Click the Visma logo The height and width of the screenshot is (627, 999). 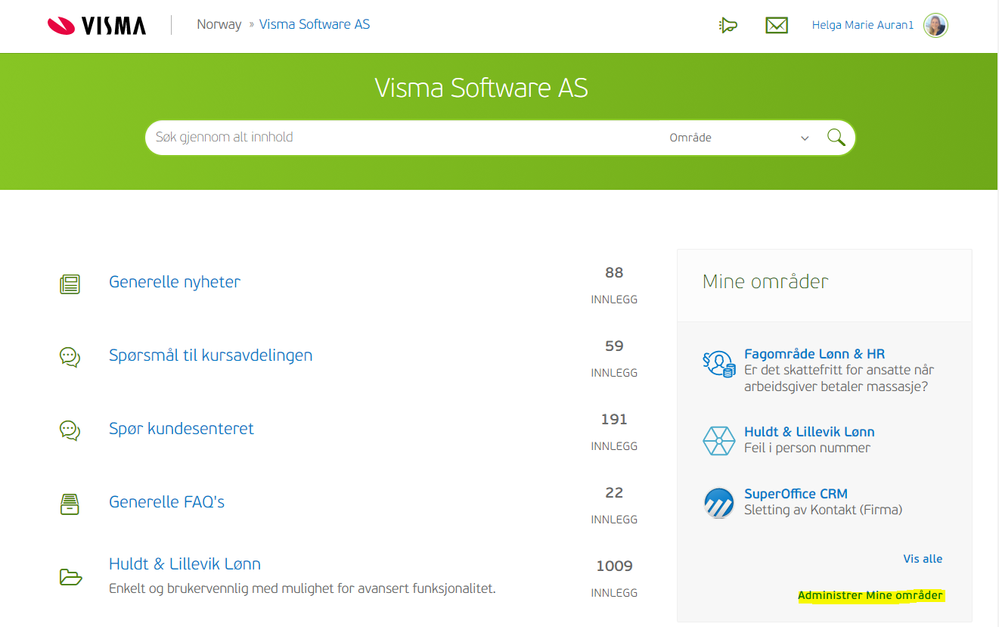[97, 25]
